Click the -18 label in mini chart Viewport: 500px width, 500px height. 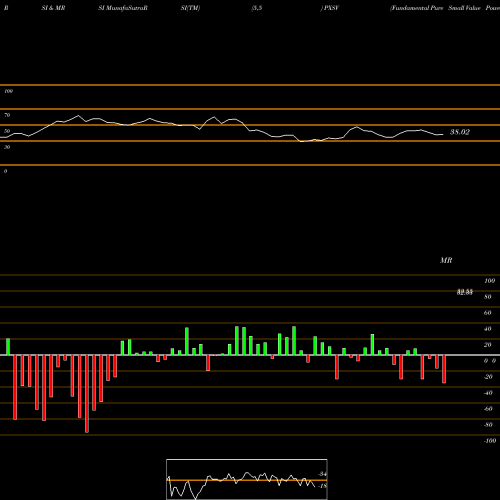(322, 486)
